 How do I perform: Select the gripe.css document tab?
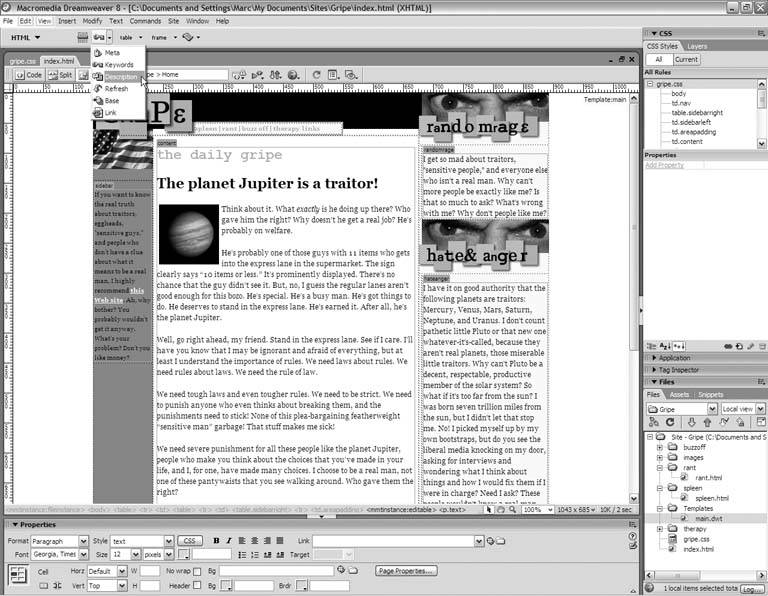pos(22,61)
